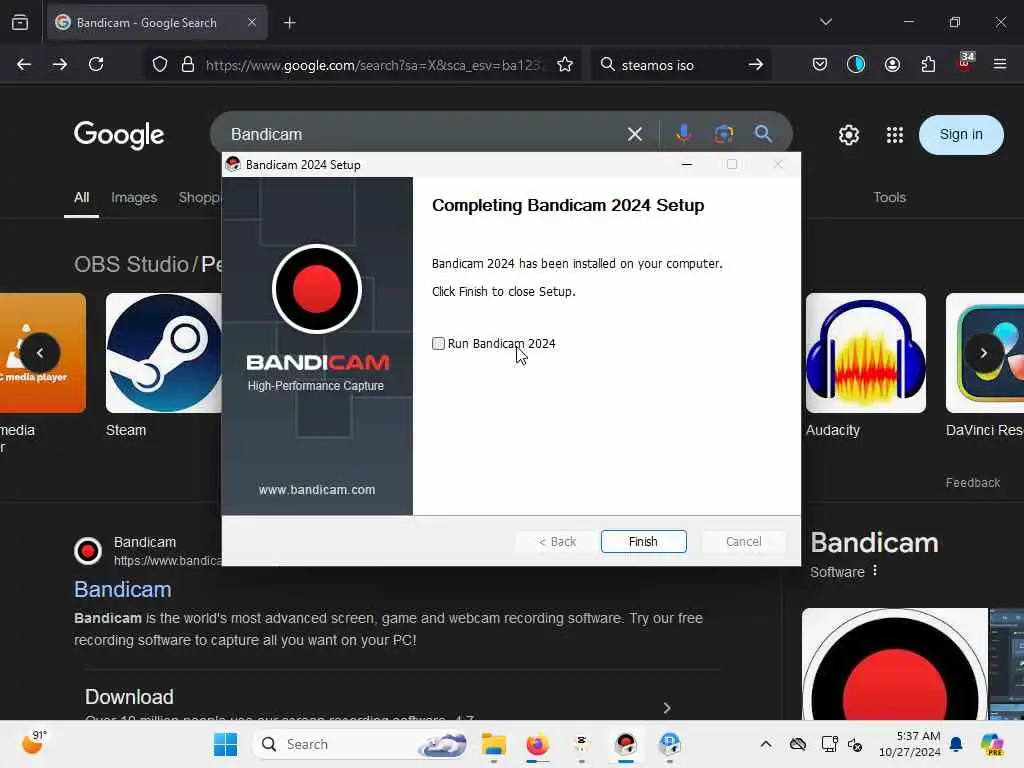
Task: Check the Run Bandicam 2024 checkbox
Action: [x=438, y=344]
